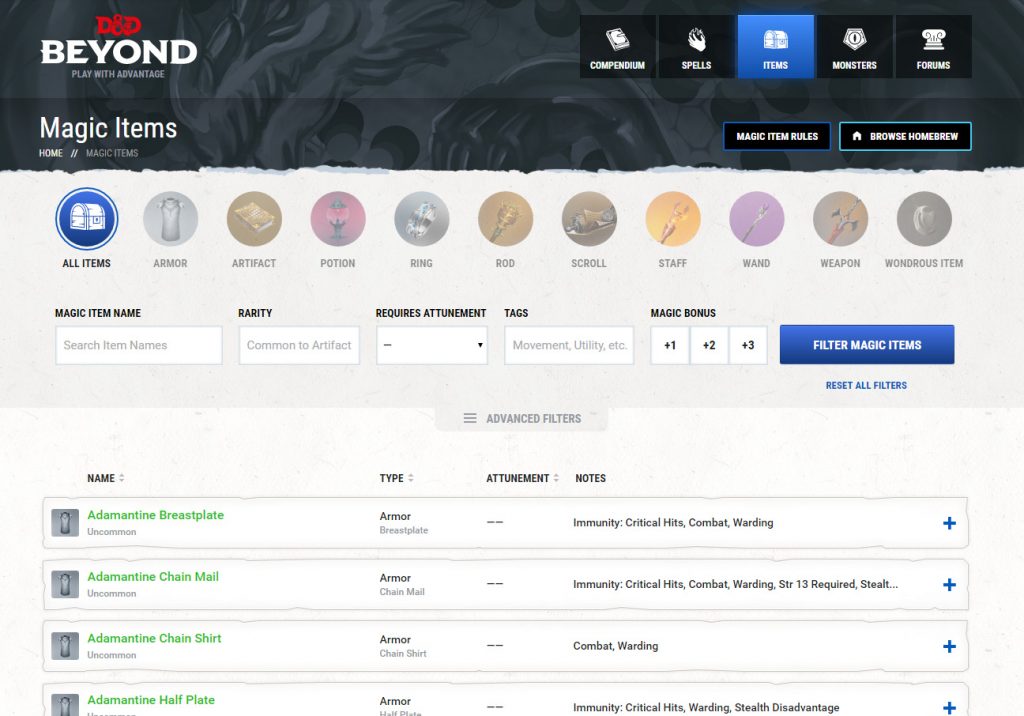Enable the +3 magic bonus filter
Viewport: 1024px width, 716px height.
[748, 345]
